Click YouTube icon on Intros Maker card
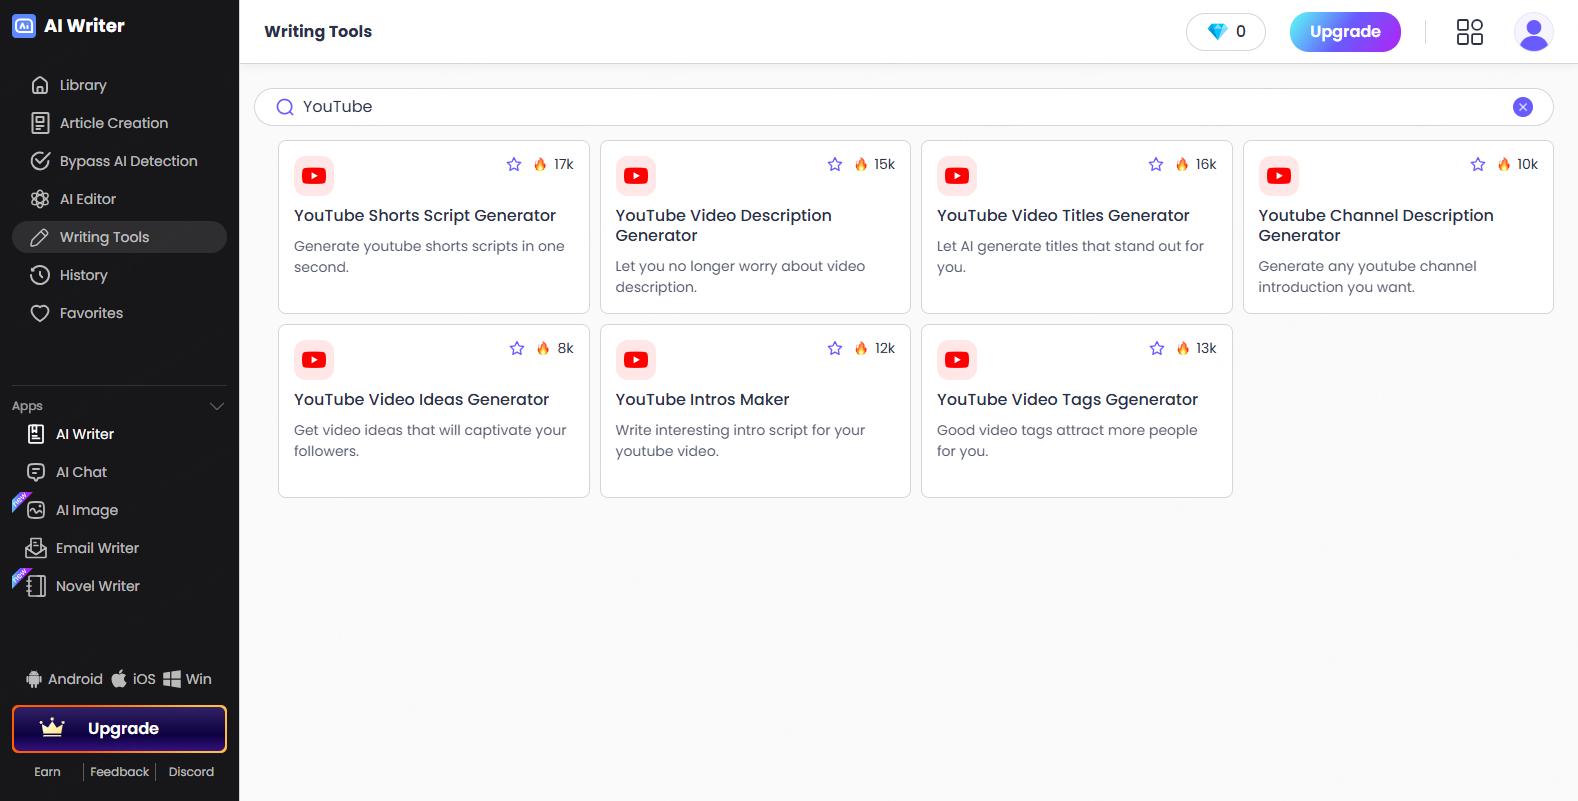Image resolution: width=1578 pixels, height=801 pixels. [636, 360]
